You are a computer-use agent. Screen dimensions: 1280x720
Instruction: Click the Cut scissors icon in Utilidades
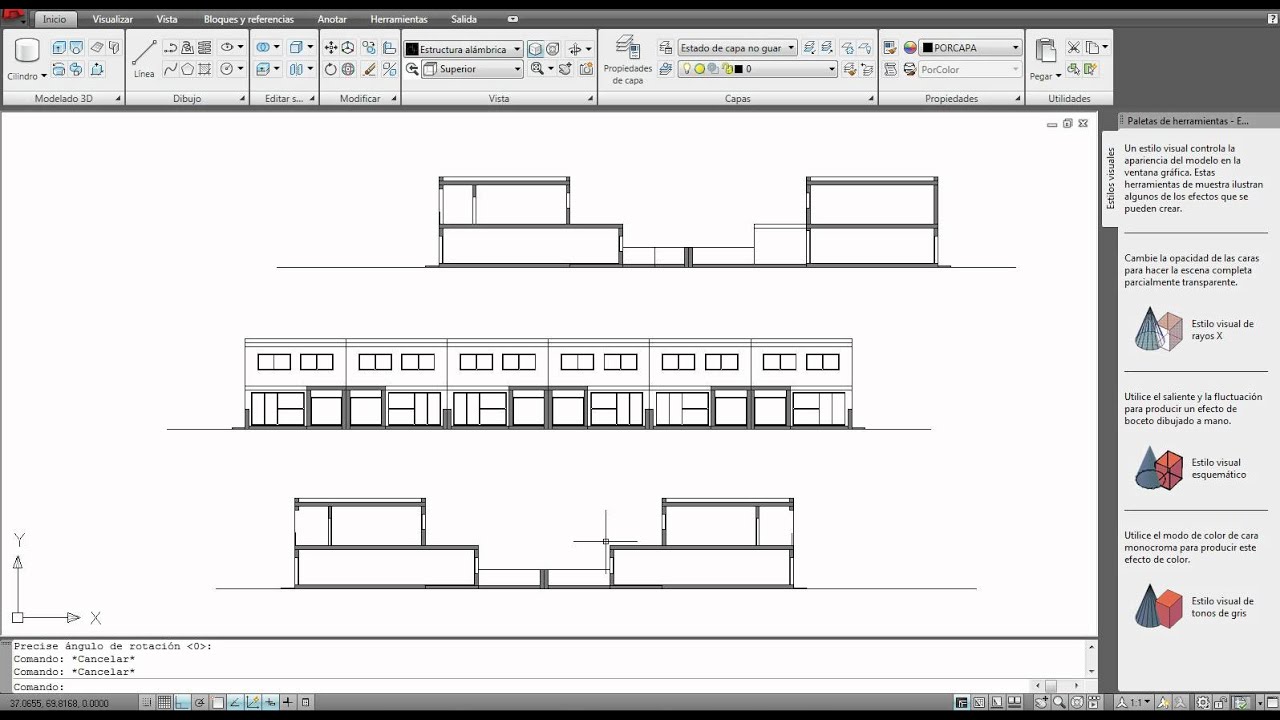point(1074,47)
